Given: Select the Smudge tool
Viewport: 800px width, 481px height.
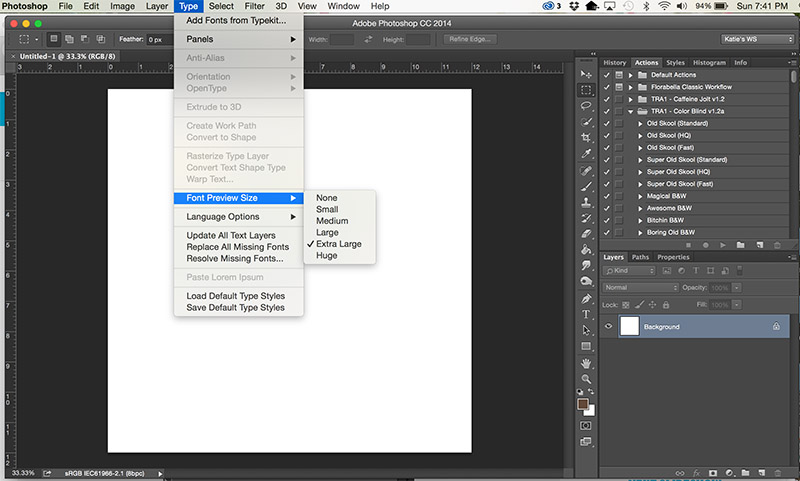Looking at the screenshot, I should coord(586,266).
